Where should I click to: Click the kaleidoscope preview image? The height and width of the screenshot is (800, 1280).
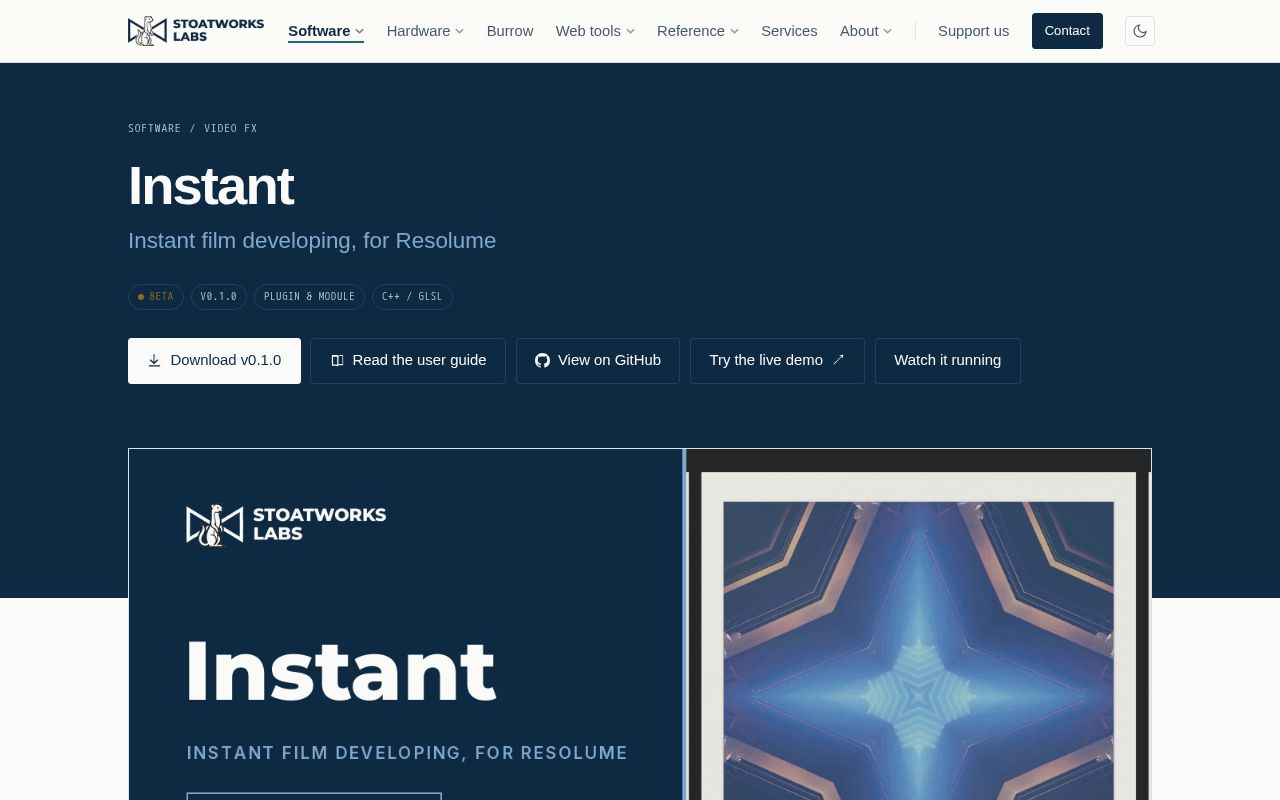pyautogui.click(x=918, y=650)
